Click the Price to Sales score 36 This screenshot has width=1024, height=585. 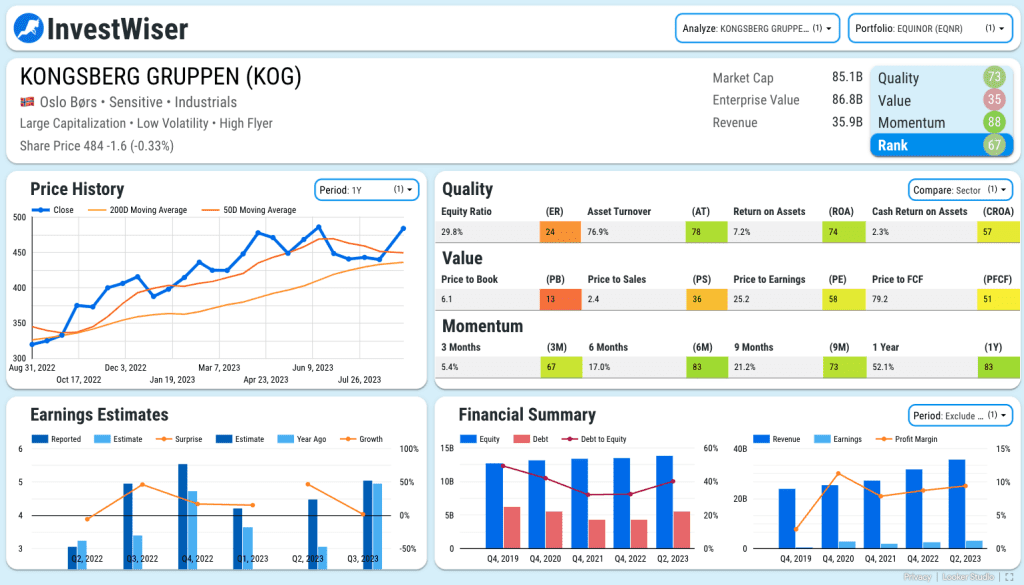tap(707, 299)
